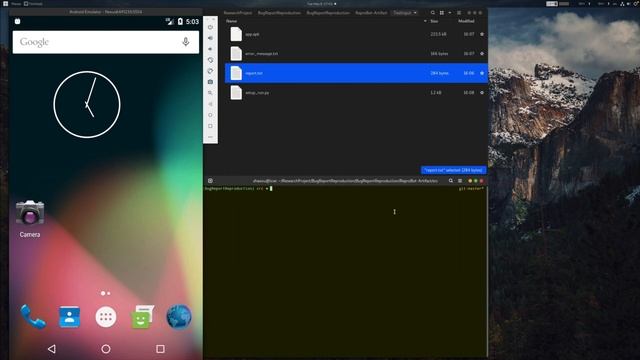Launch the Browser globe app
Viewport: 640px width, 360px height.
coord(179,316)
